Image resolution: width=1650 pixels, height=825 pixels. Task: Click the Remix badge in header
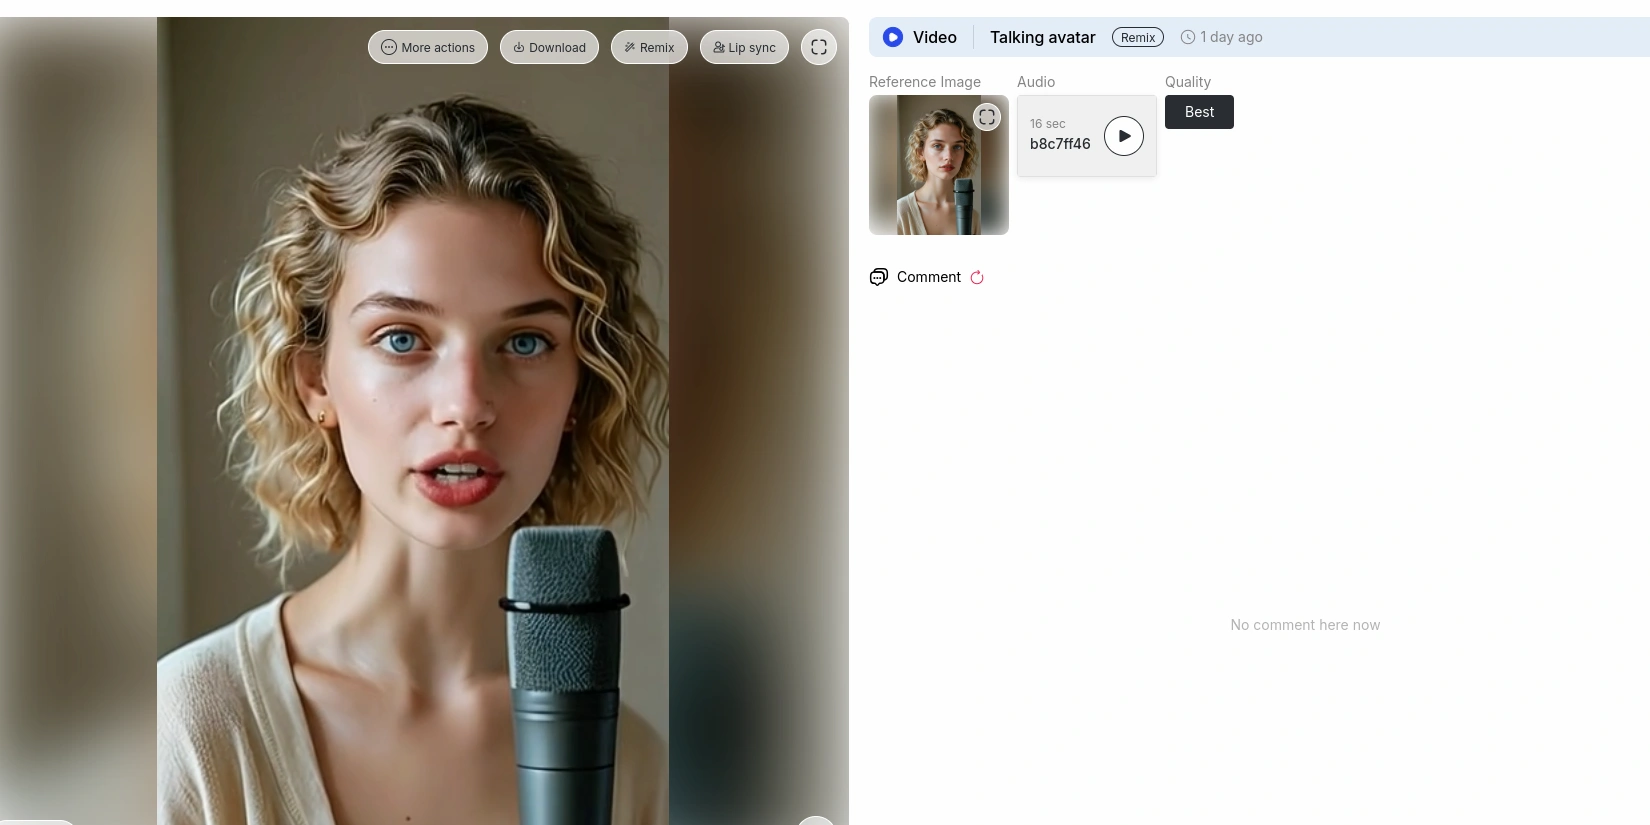pos(1137,37)
